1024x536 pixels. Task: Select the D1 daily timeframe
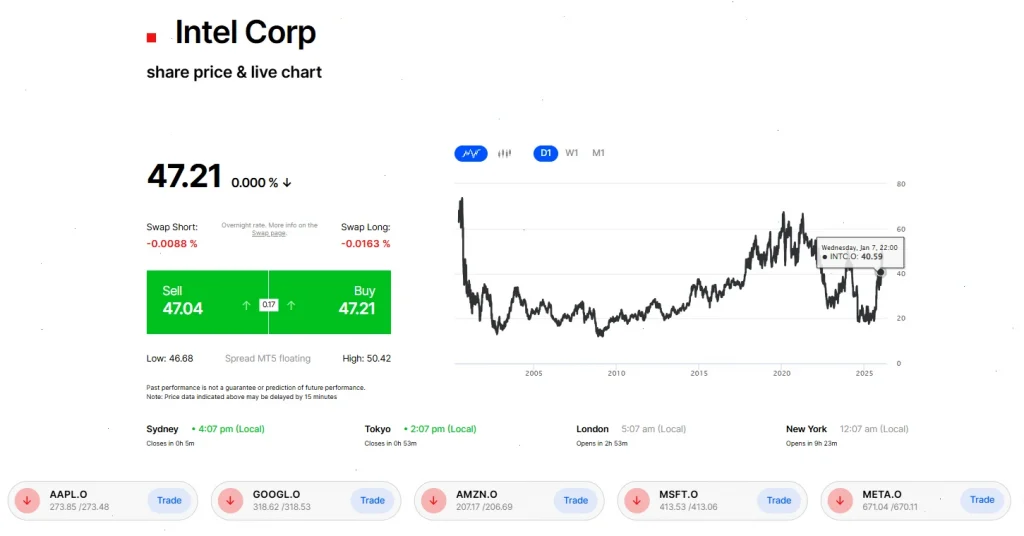pos(545,153)
